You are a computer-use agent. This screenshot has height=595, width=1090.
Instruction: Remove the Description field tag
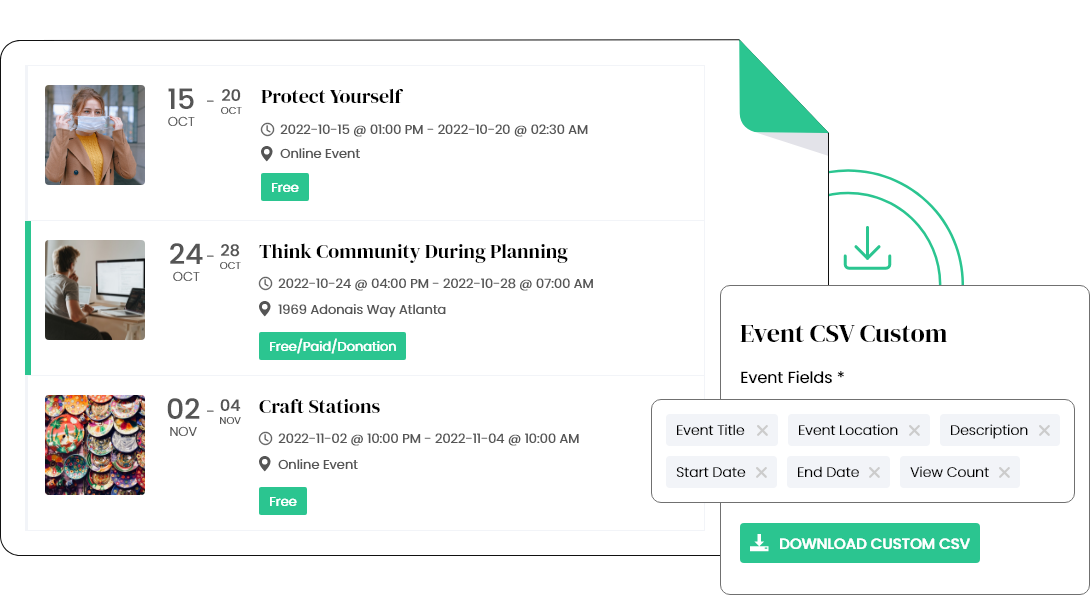coord(1044,431)
